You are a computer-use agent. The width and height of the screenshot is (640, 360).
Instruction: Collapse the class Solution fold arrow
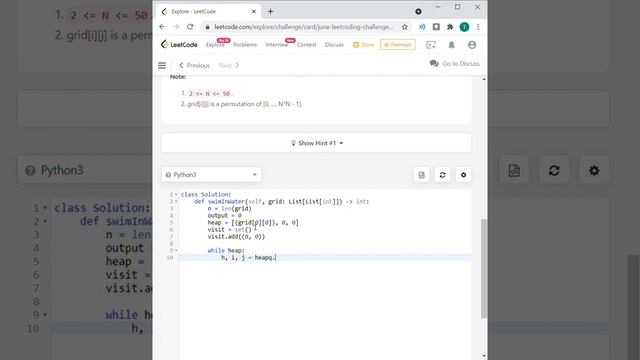click(176, 195)
